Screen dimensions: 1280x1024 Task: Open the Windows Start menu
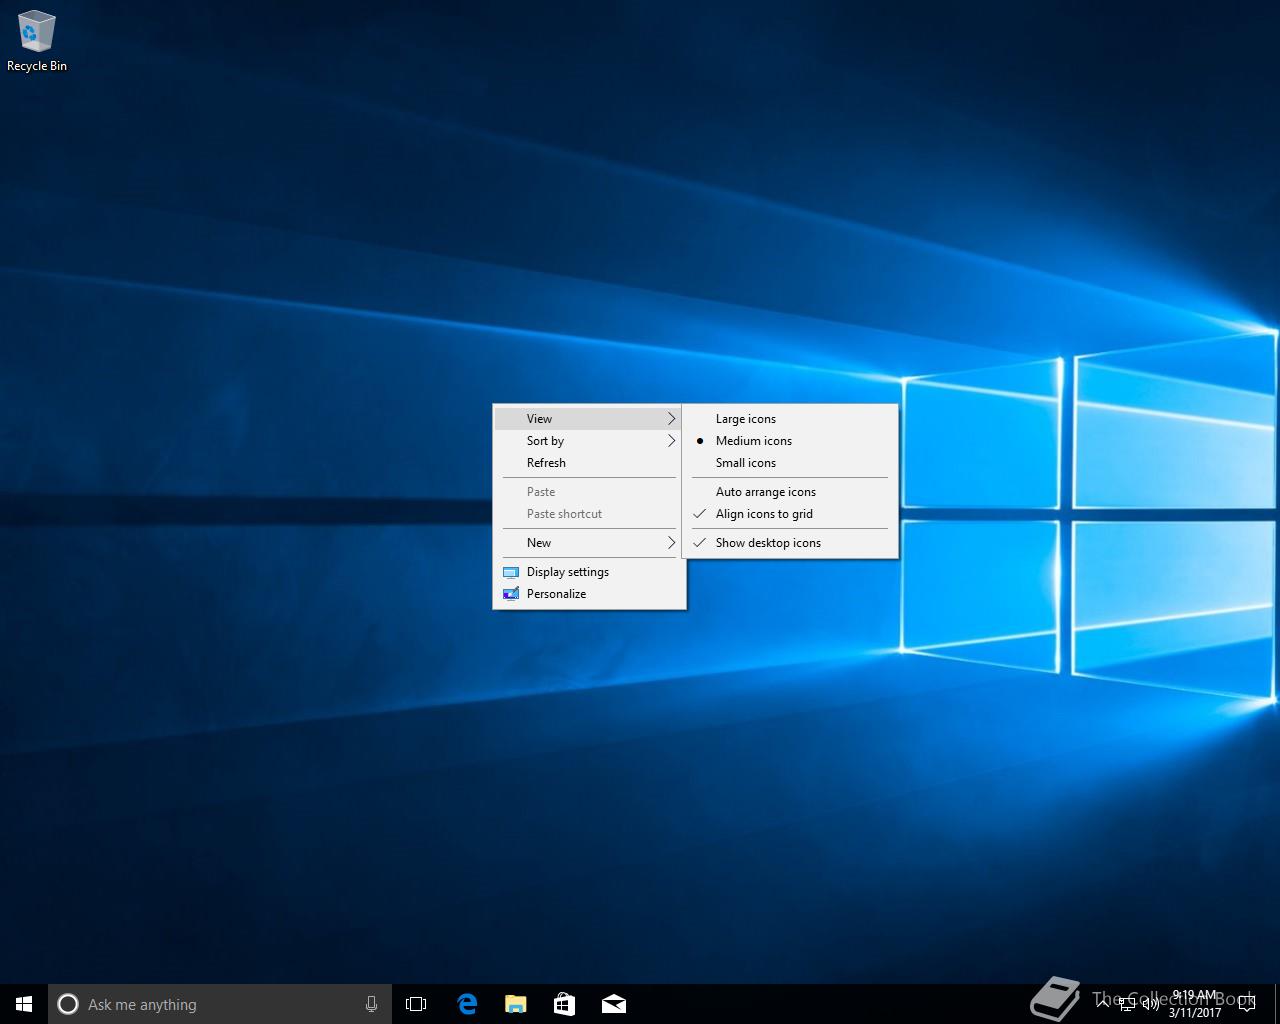pos(24,1004)
